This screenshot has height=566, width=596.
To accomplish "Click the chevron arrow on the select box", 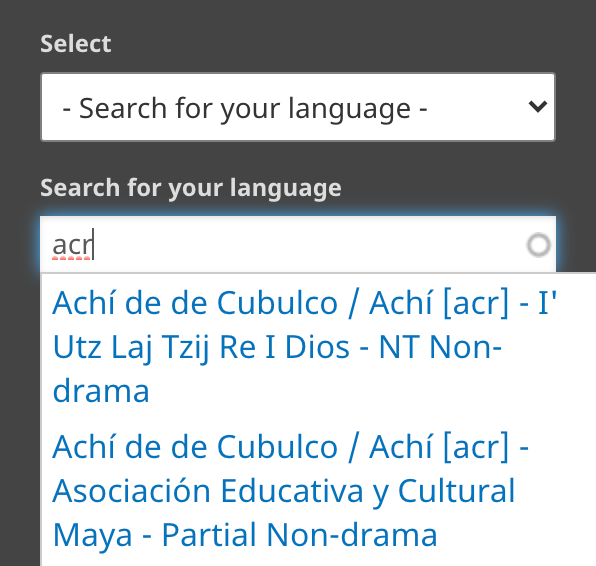I will (537, 107).
